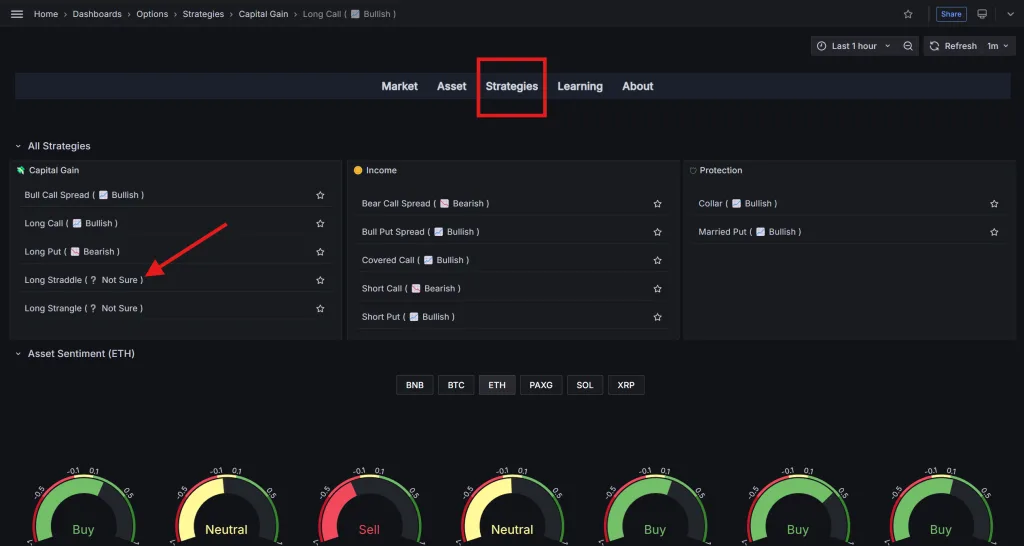Collapse the All Strategies section
The image size is (1024, 546).
(x=18, y=146)
